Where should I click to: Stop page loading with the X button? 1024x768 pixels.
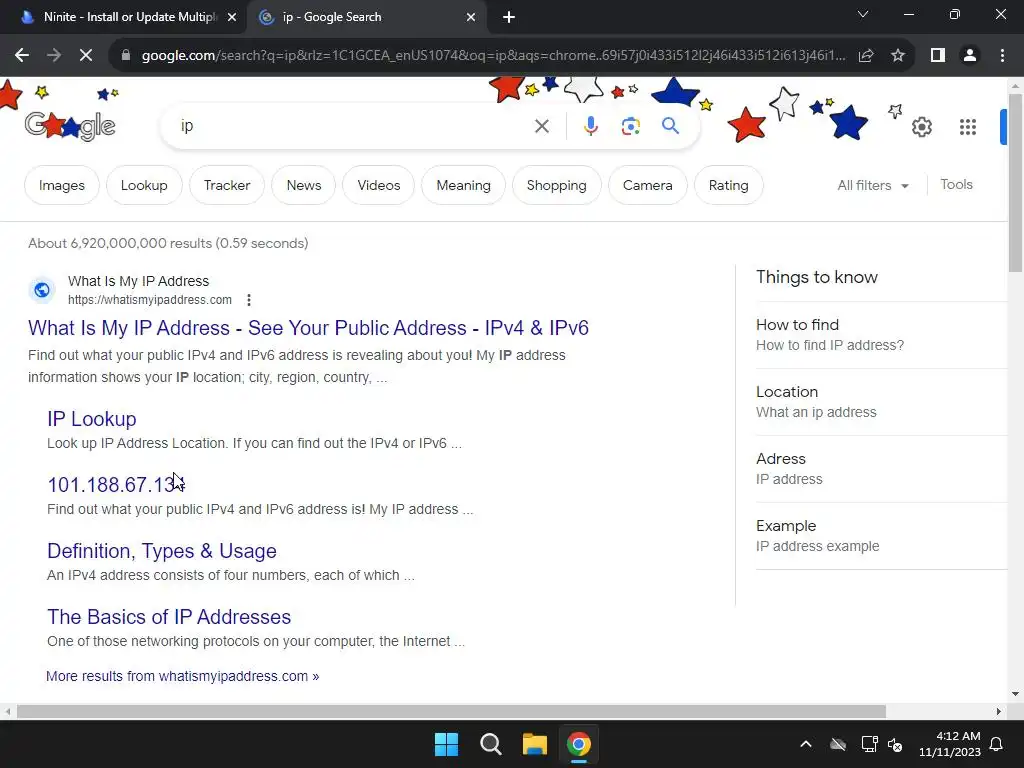pos(86,56)
